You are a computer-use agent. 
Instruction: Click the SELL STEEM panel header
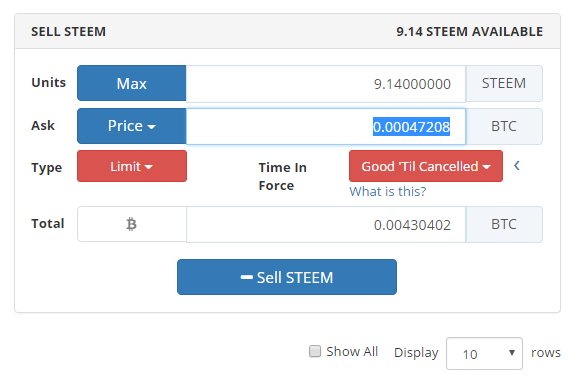coord(287,31)
